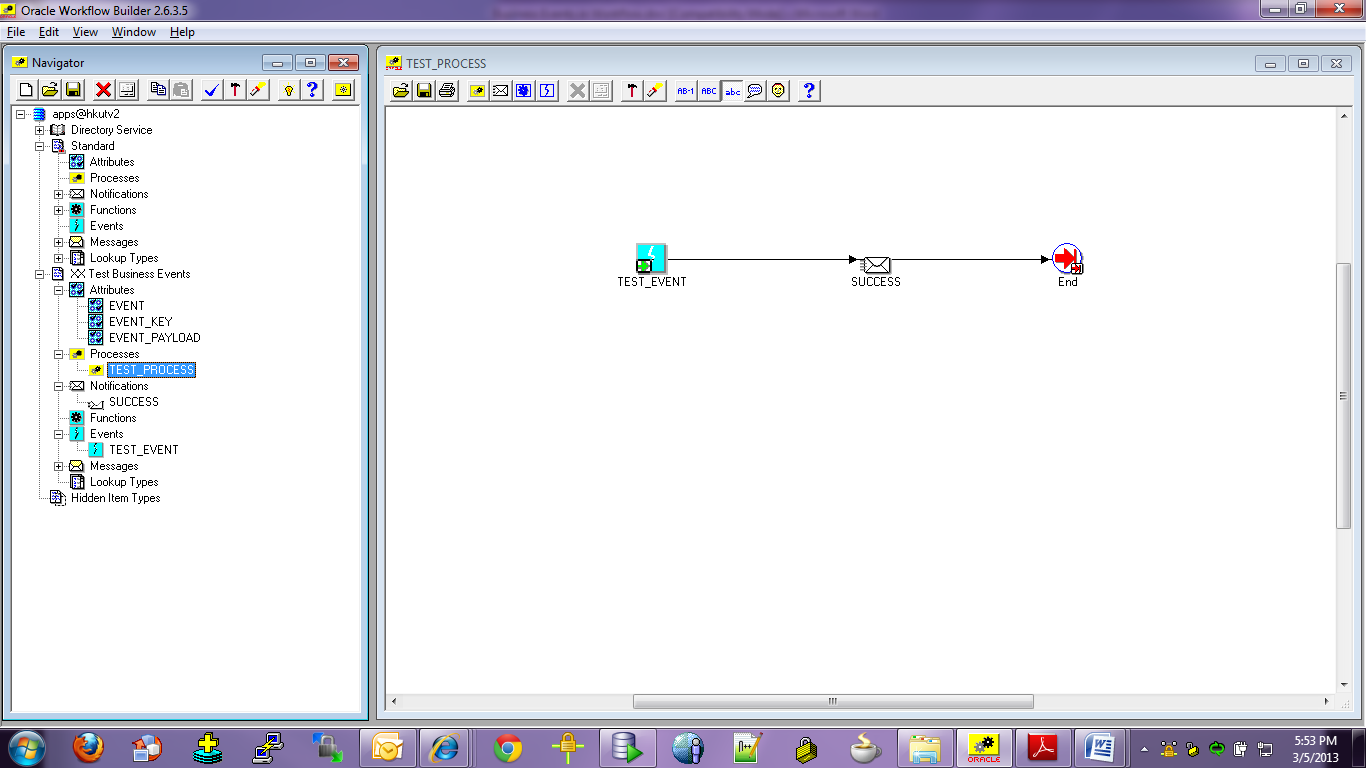
Task: Collapse the Standard item type
Action: pos(40,146)
